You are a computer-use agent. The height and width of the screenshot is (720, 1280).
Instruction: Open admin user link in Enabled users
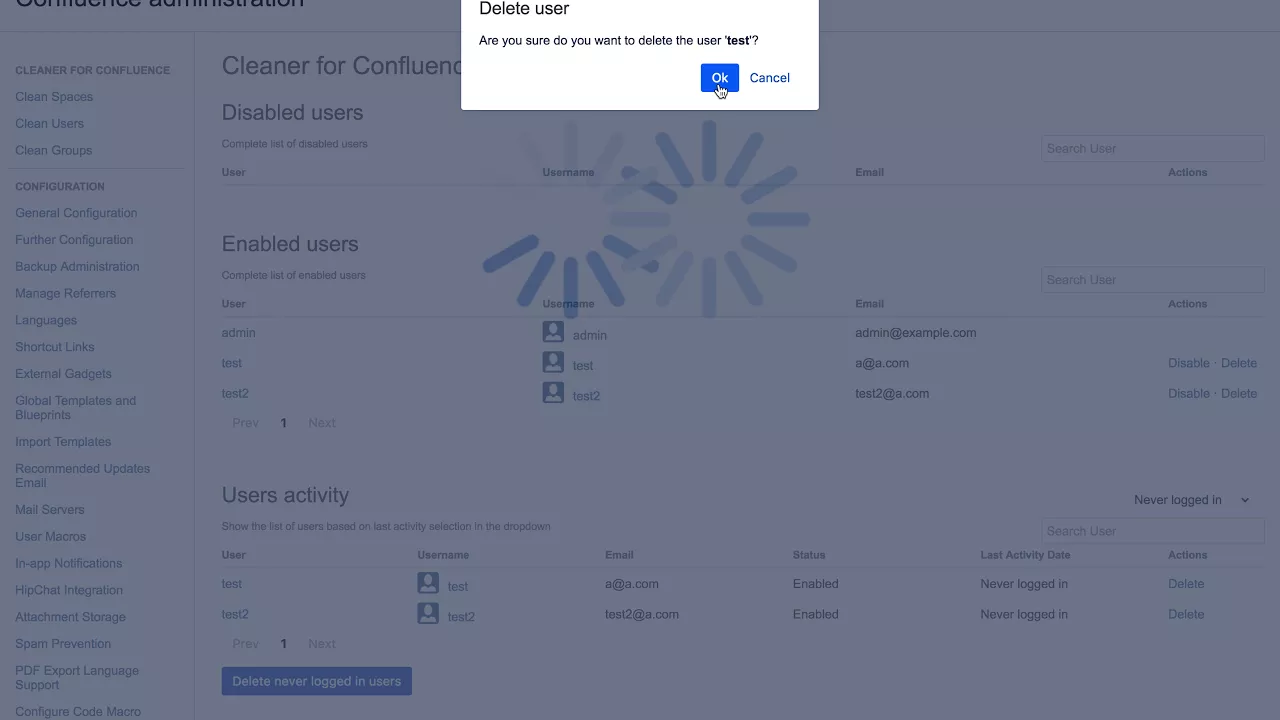tap(238, 333)
